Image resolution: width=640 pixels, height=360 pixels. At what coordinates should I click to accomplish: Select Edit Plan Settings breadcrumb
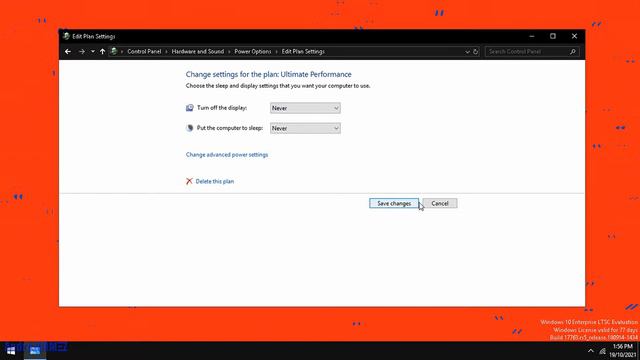[303, 51]
